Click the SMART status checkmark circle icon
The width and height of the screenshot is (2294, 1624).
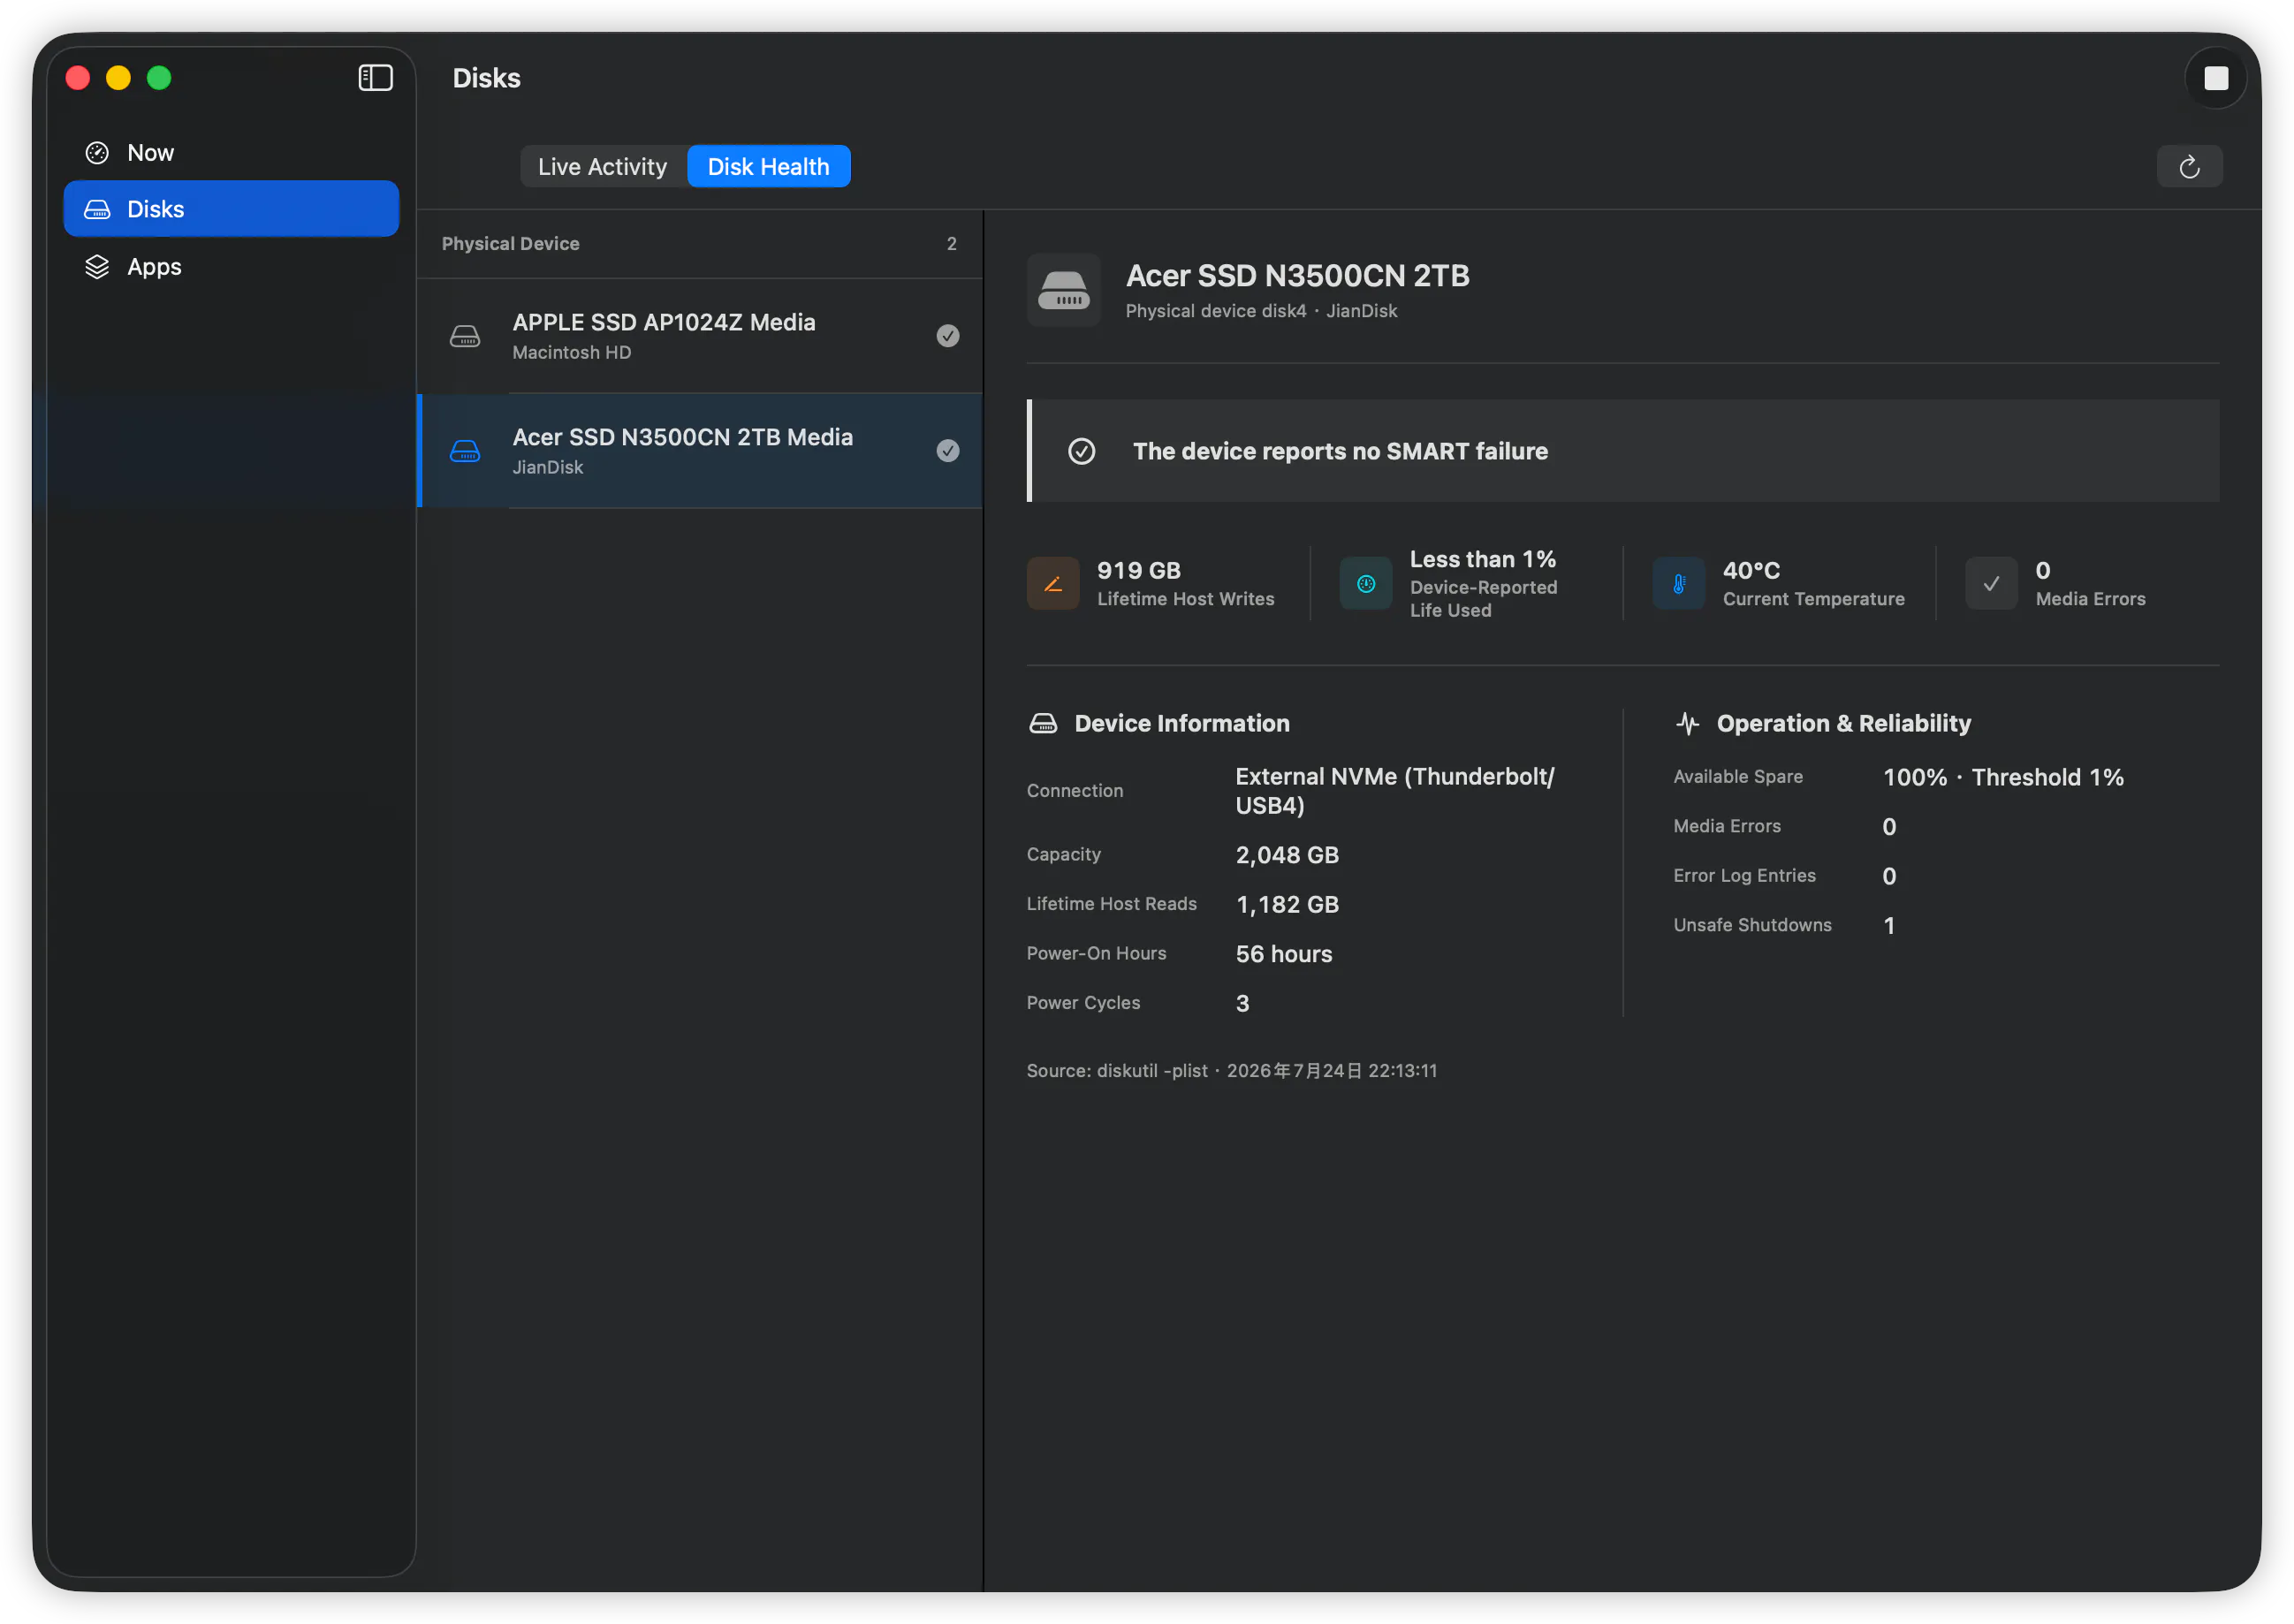1081,451
